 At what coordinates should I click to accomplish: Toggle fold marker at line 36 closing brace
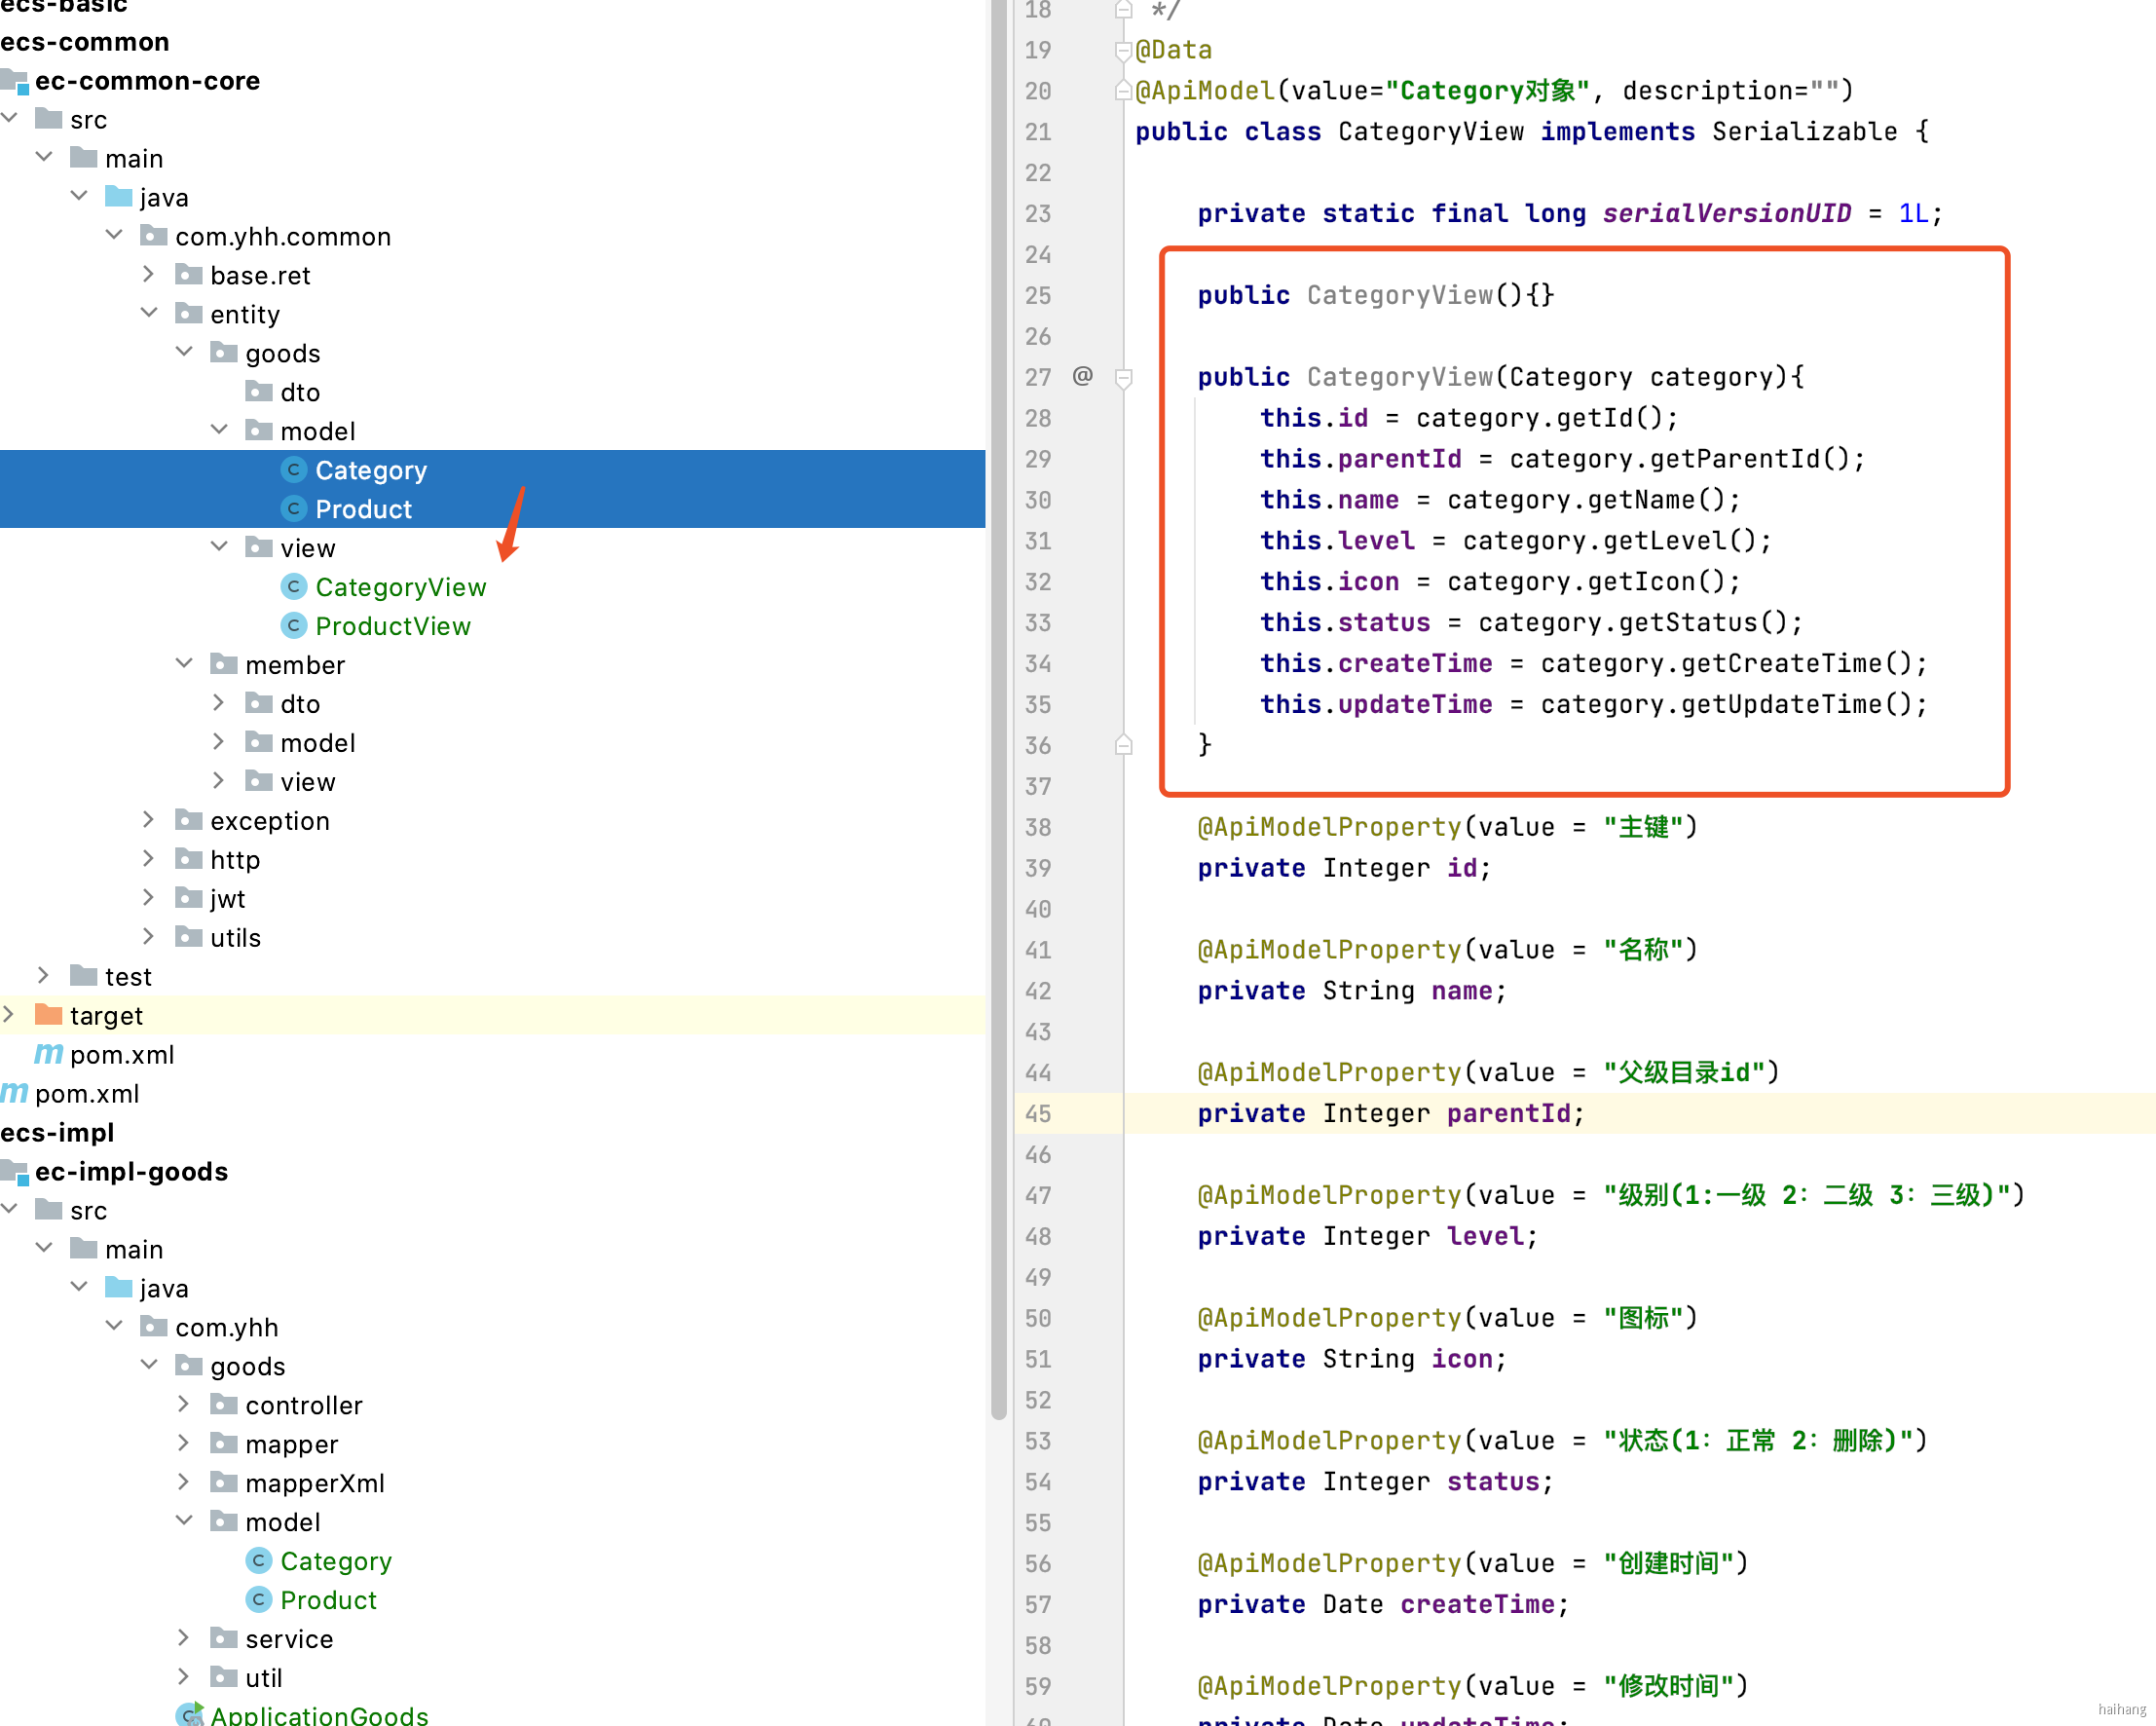1124,745
